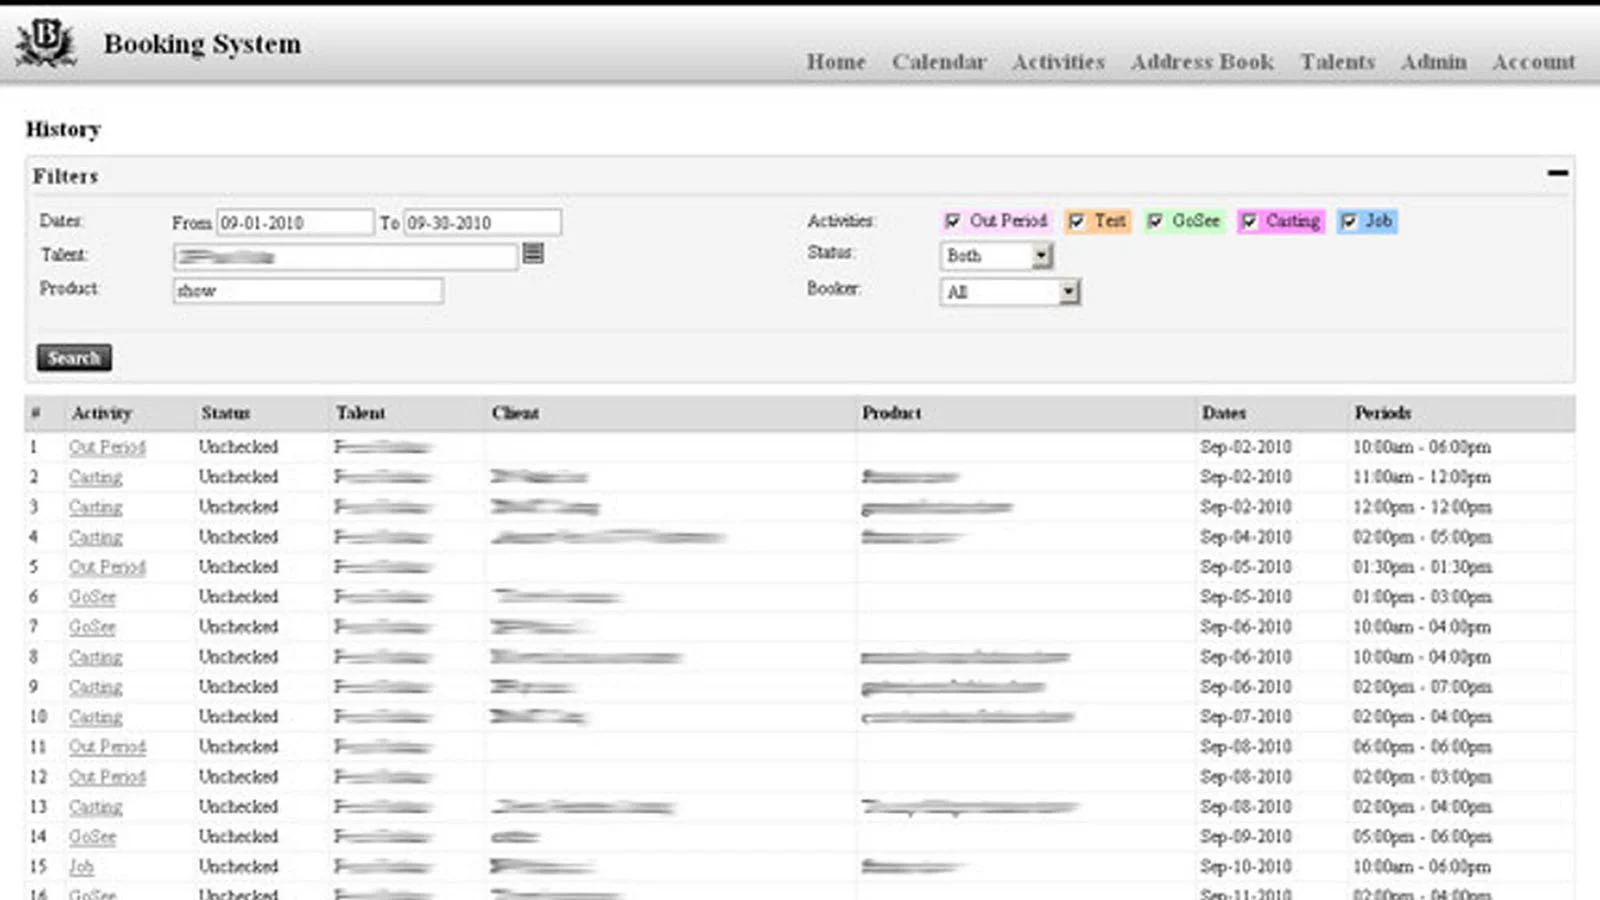
Task: Navigate to the Talents menu
Action: coord(1337,62)
